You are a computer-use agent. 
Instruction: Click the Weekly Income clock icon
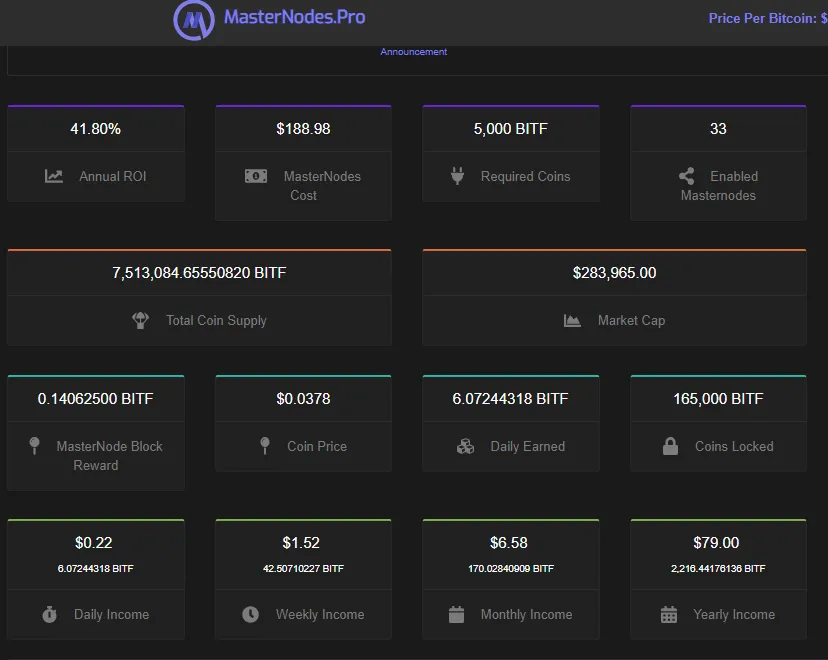point(250,614)
